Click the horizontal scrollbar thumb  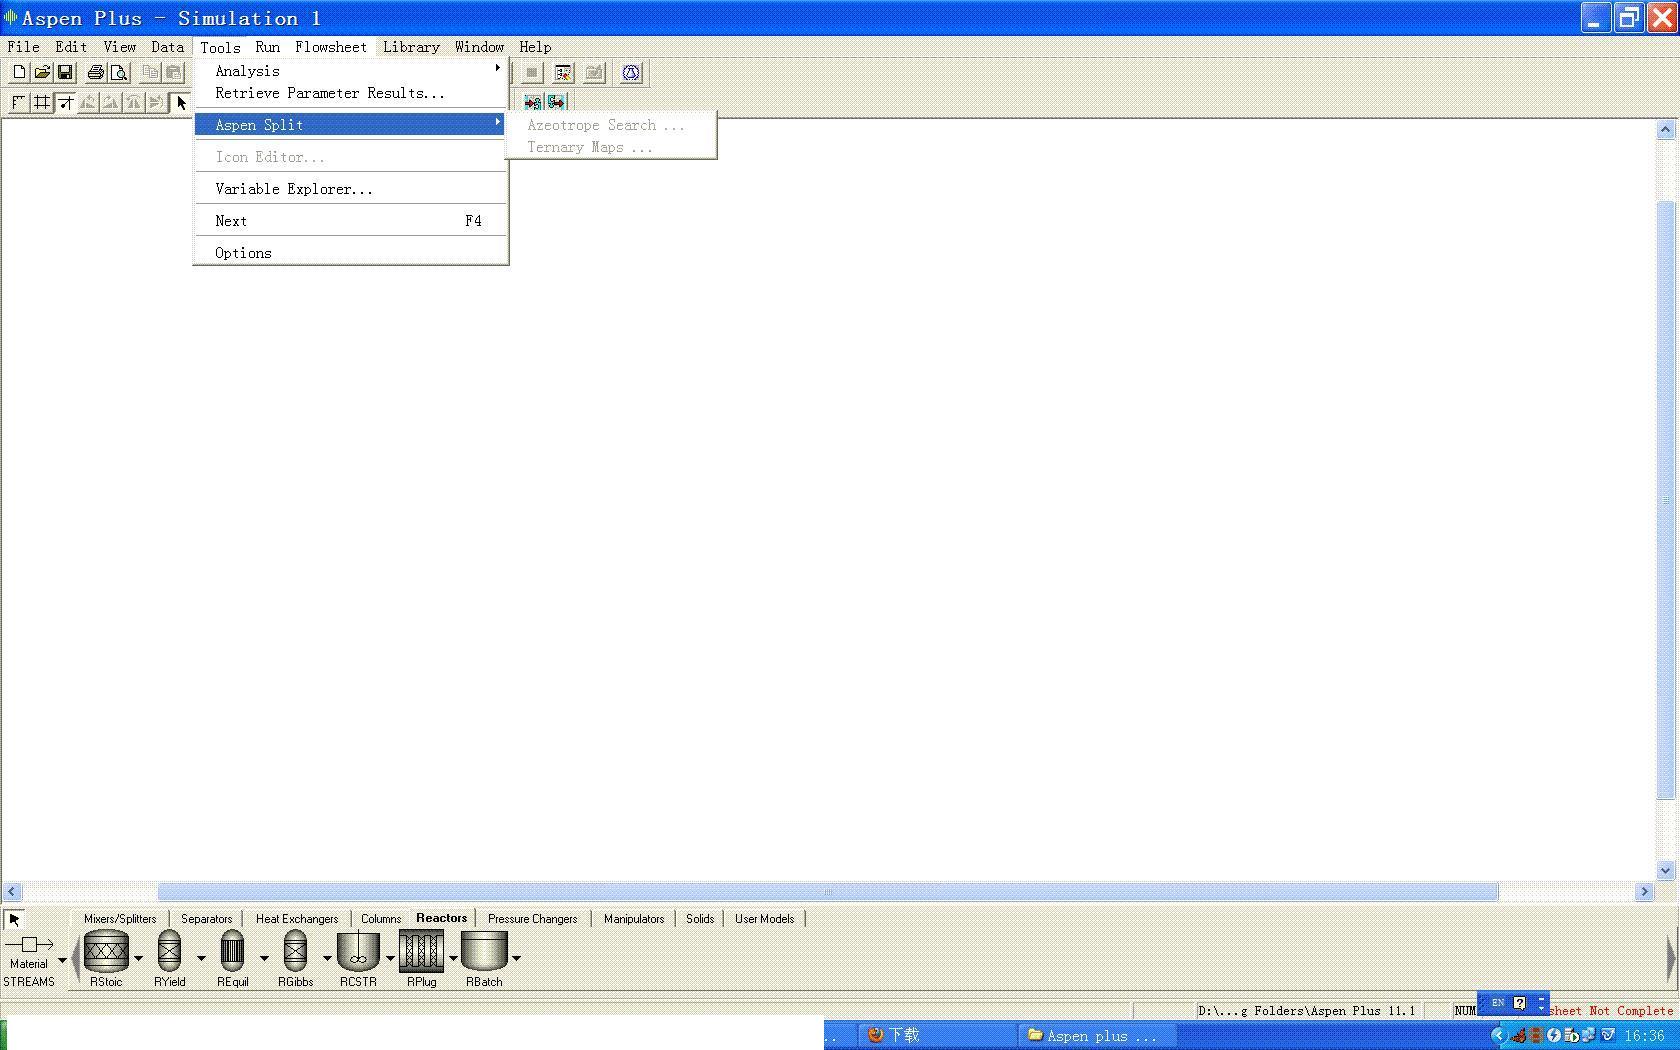[x=828, y=892]
